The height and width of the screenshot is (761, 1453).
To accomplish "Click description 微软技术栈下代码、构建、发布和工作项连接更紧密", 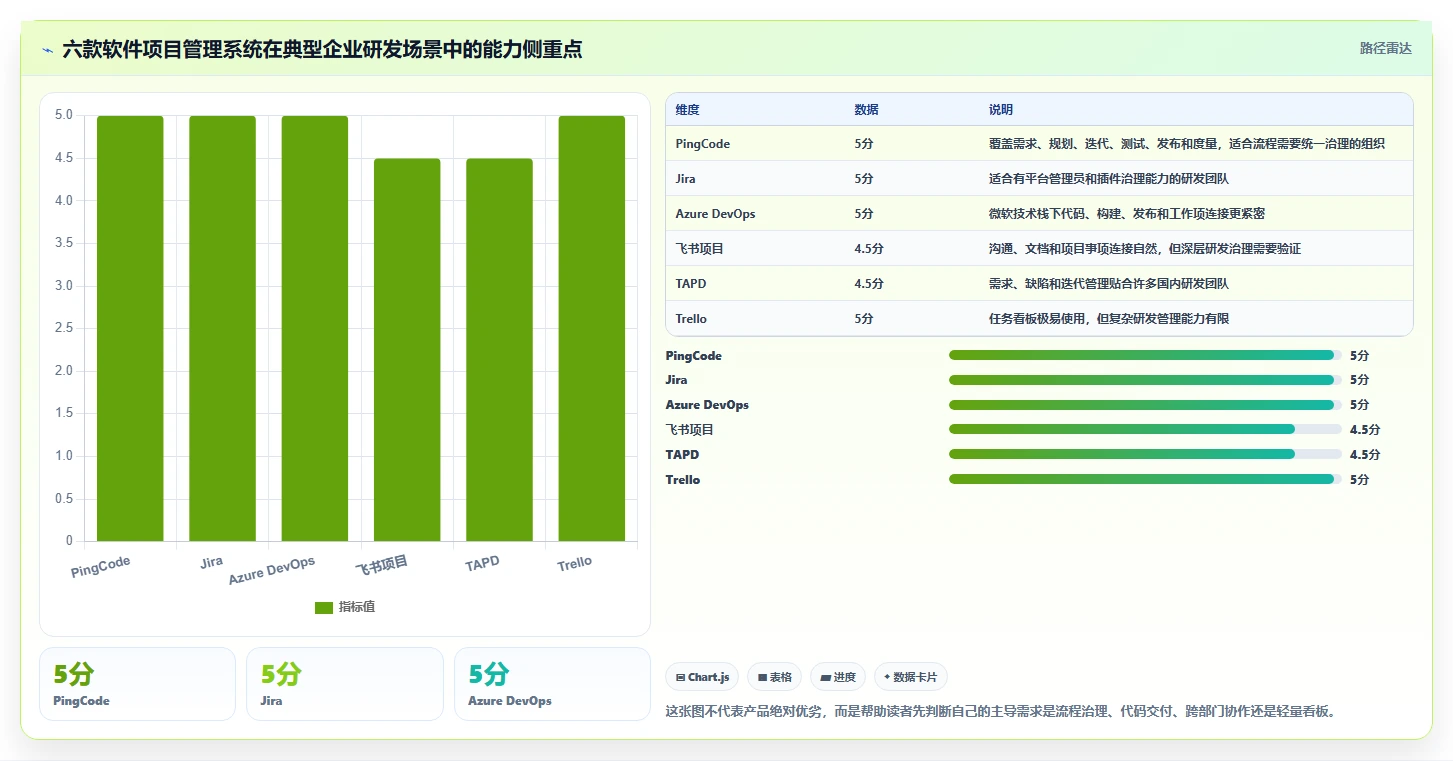I will pyautogui.click(x=1127, y=214).
